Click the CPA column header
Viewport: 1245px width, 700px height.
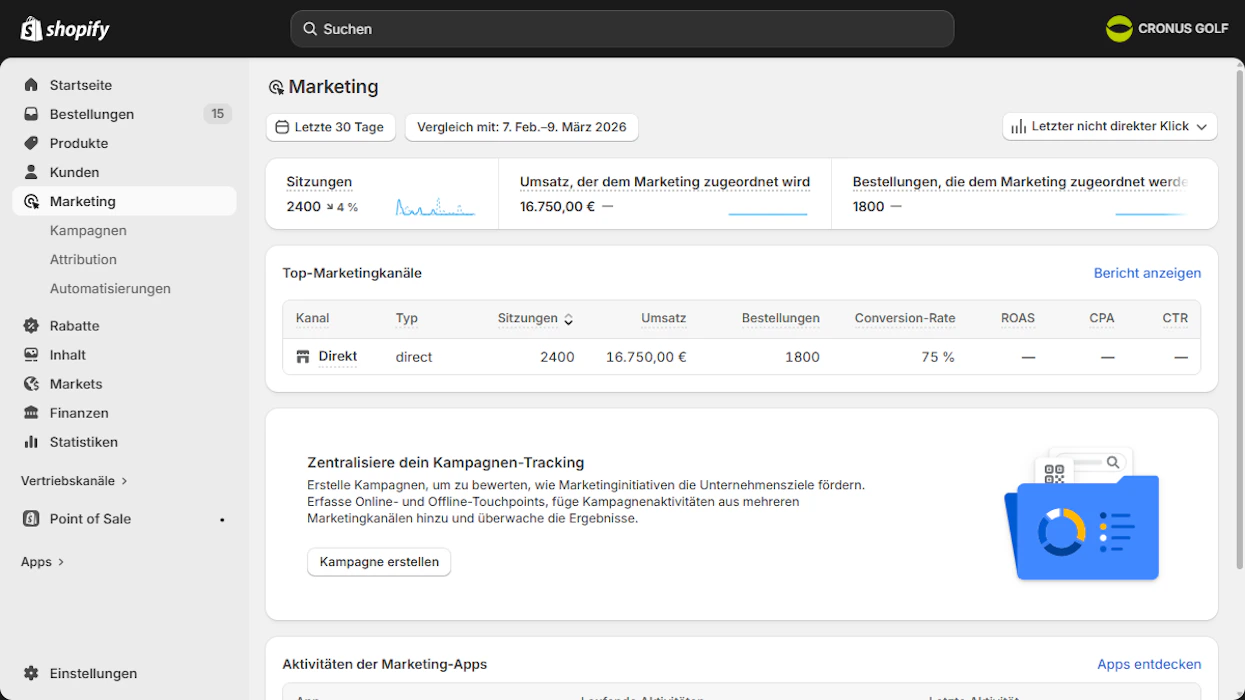click(x=1102, y=318)
